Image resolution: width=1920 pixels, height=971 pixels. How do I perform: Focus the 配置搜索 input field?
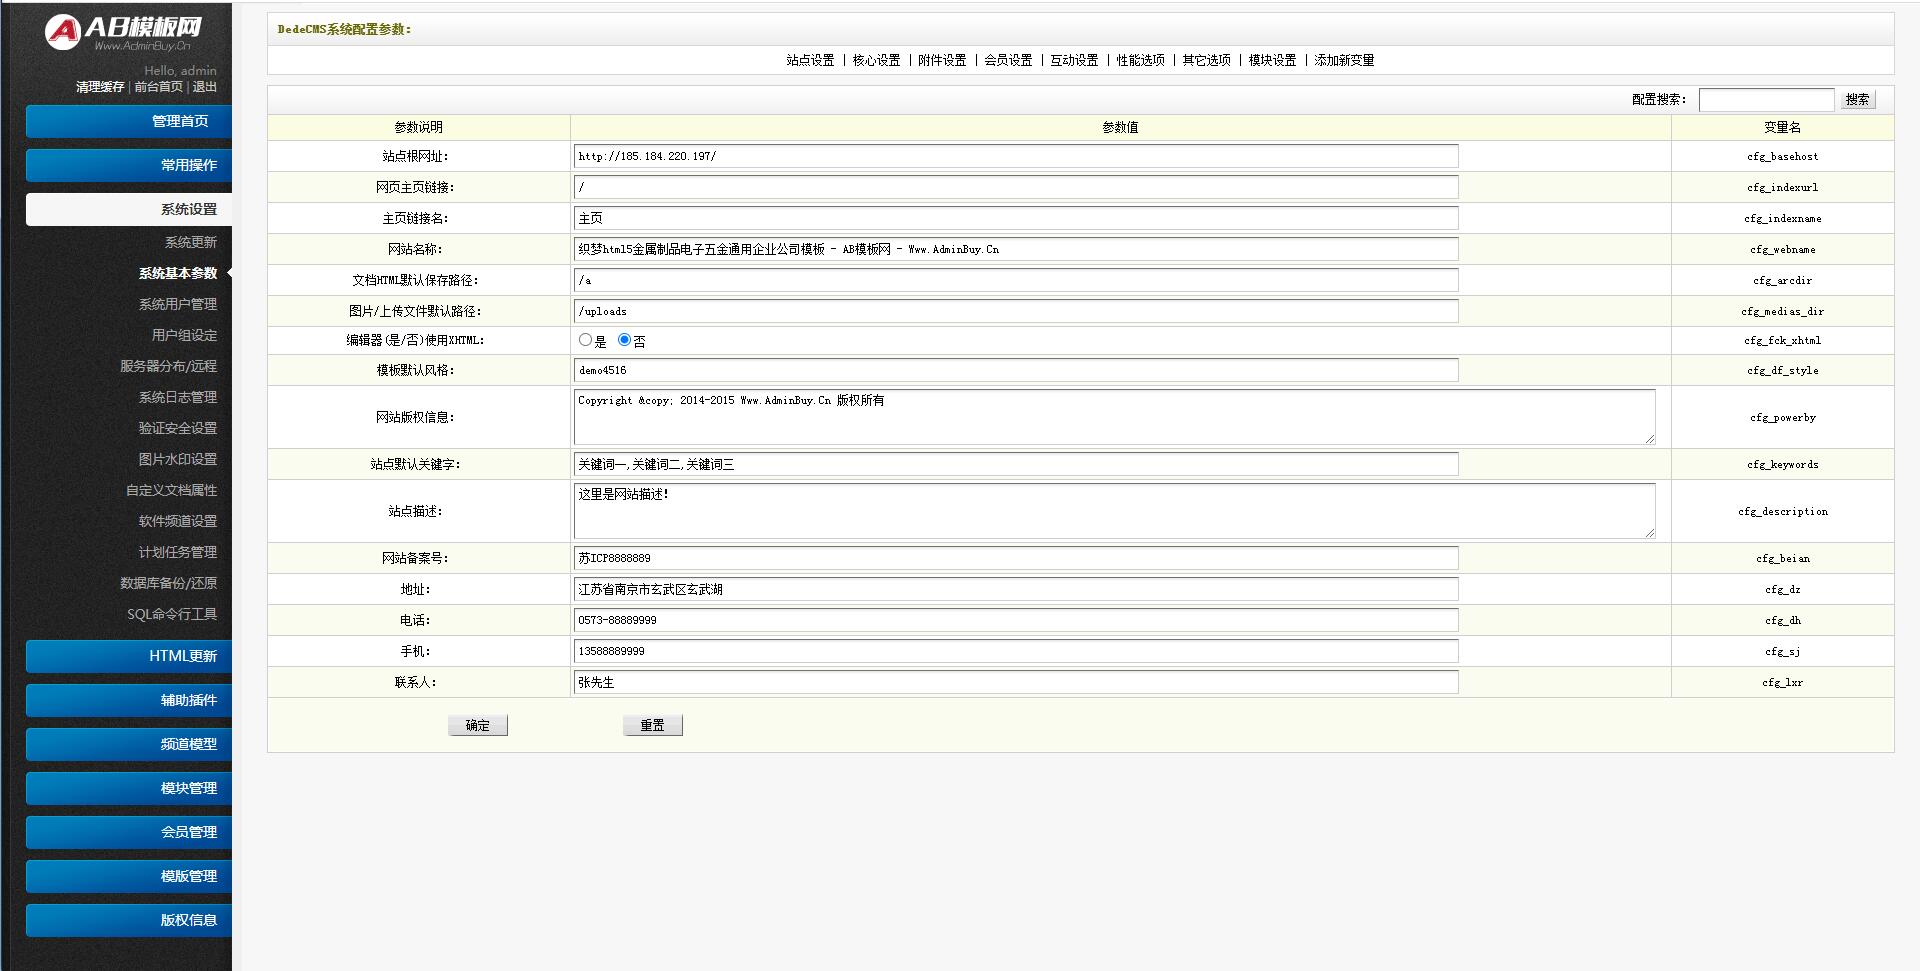pos(1766,99)
